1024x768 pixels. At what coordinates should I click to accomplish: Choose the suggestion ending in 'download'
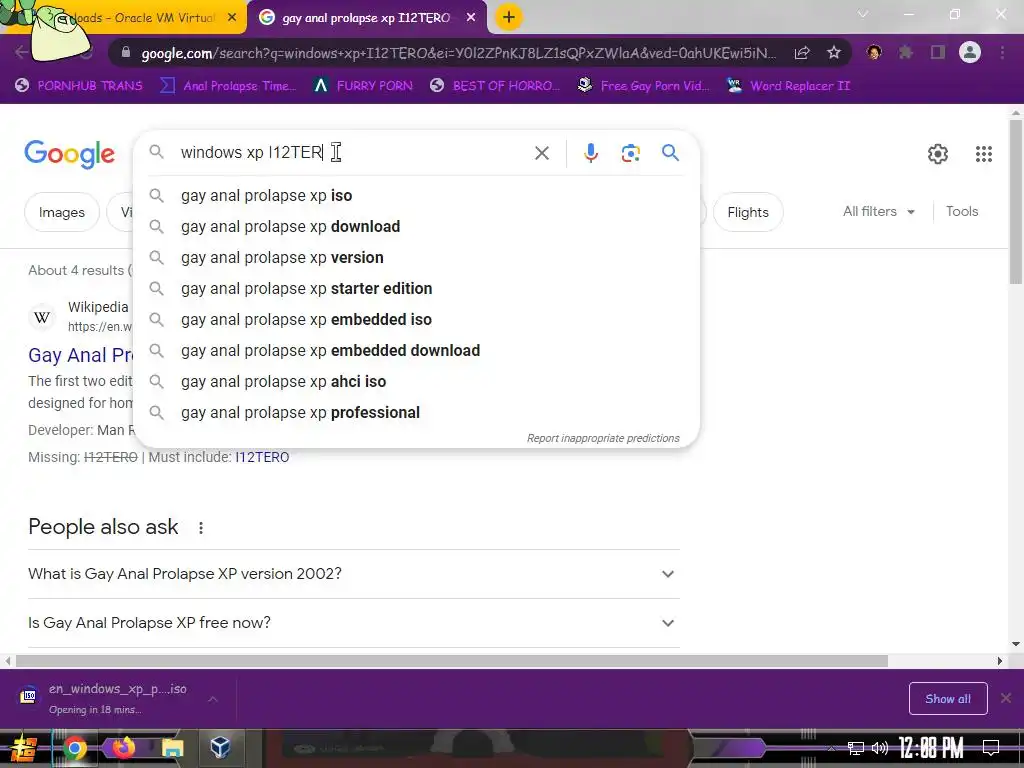point(416,227)
